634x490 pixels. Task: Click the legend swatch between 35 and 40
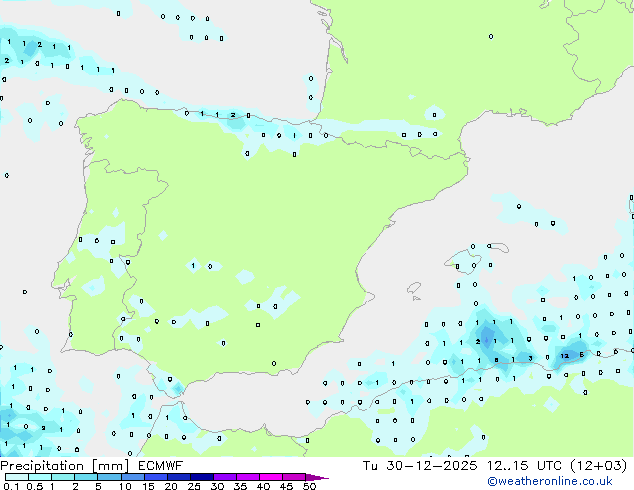pos(247,477)
